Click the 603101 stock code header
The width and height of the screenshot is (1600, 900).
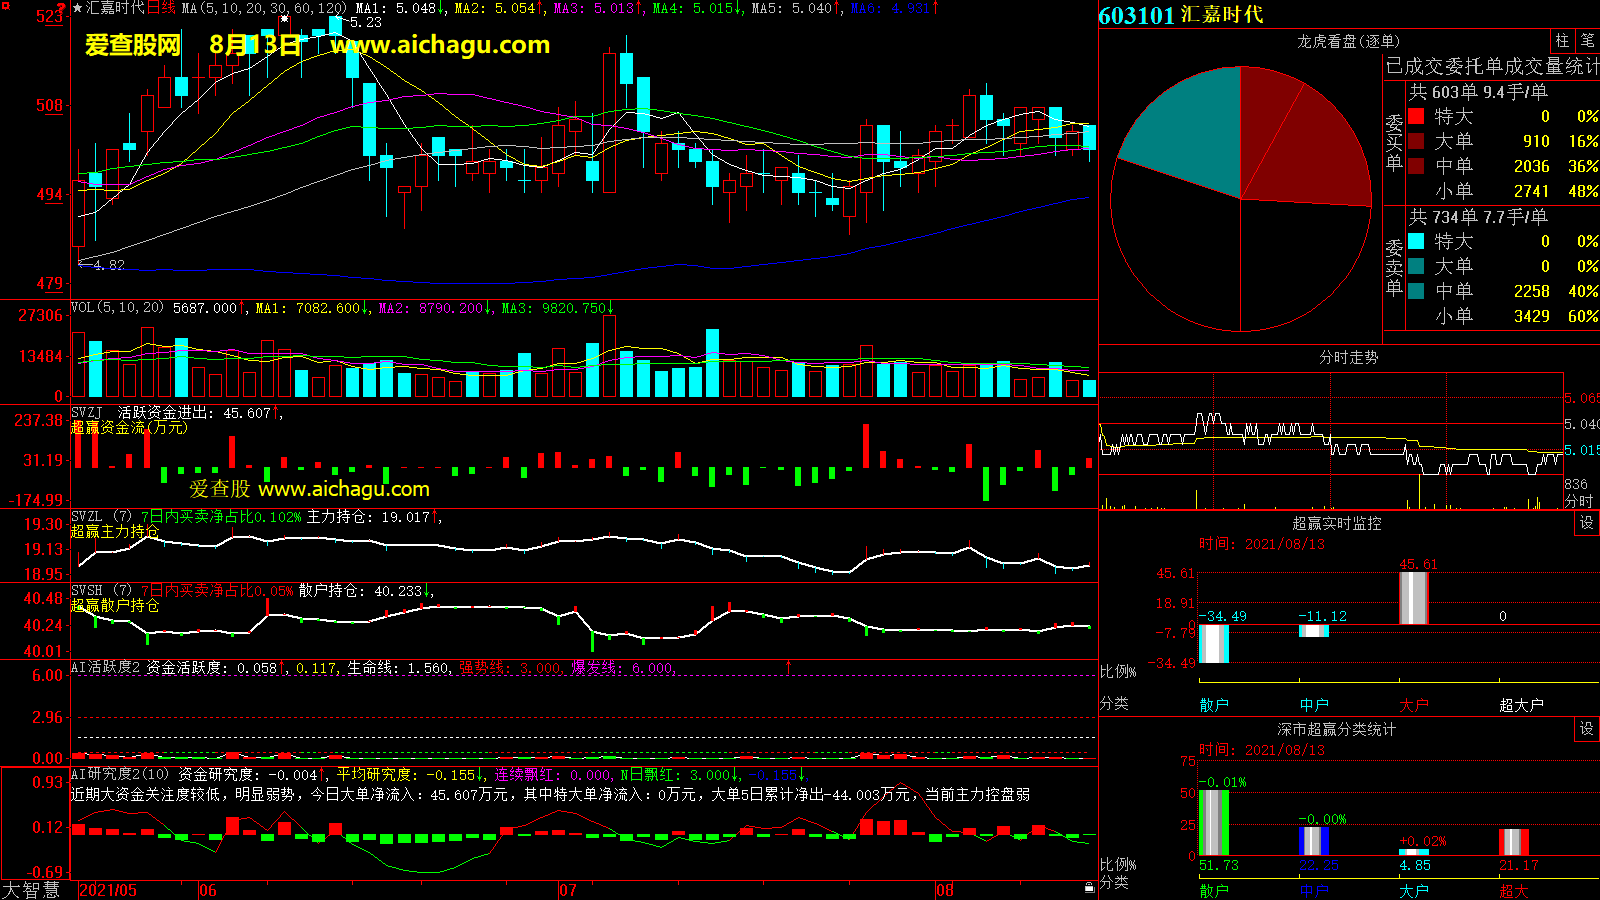click(x=1136, y=16)
